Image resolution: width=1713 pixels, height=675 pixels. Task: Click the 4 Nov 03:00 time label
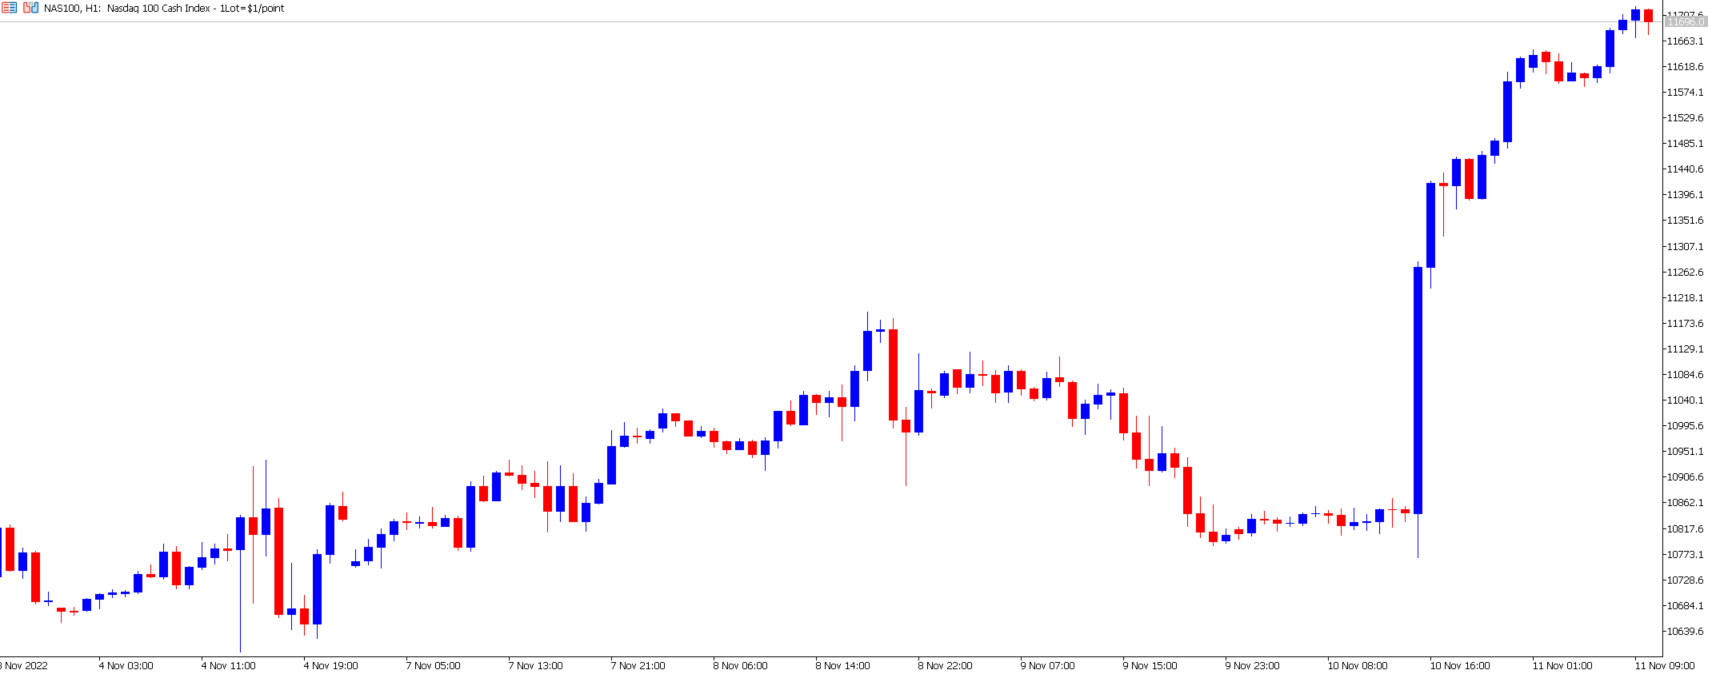[x=126, y=666]
